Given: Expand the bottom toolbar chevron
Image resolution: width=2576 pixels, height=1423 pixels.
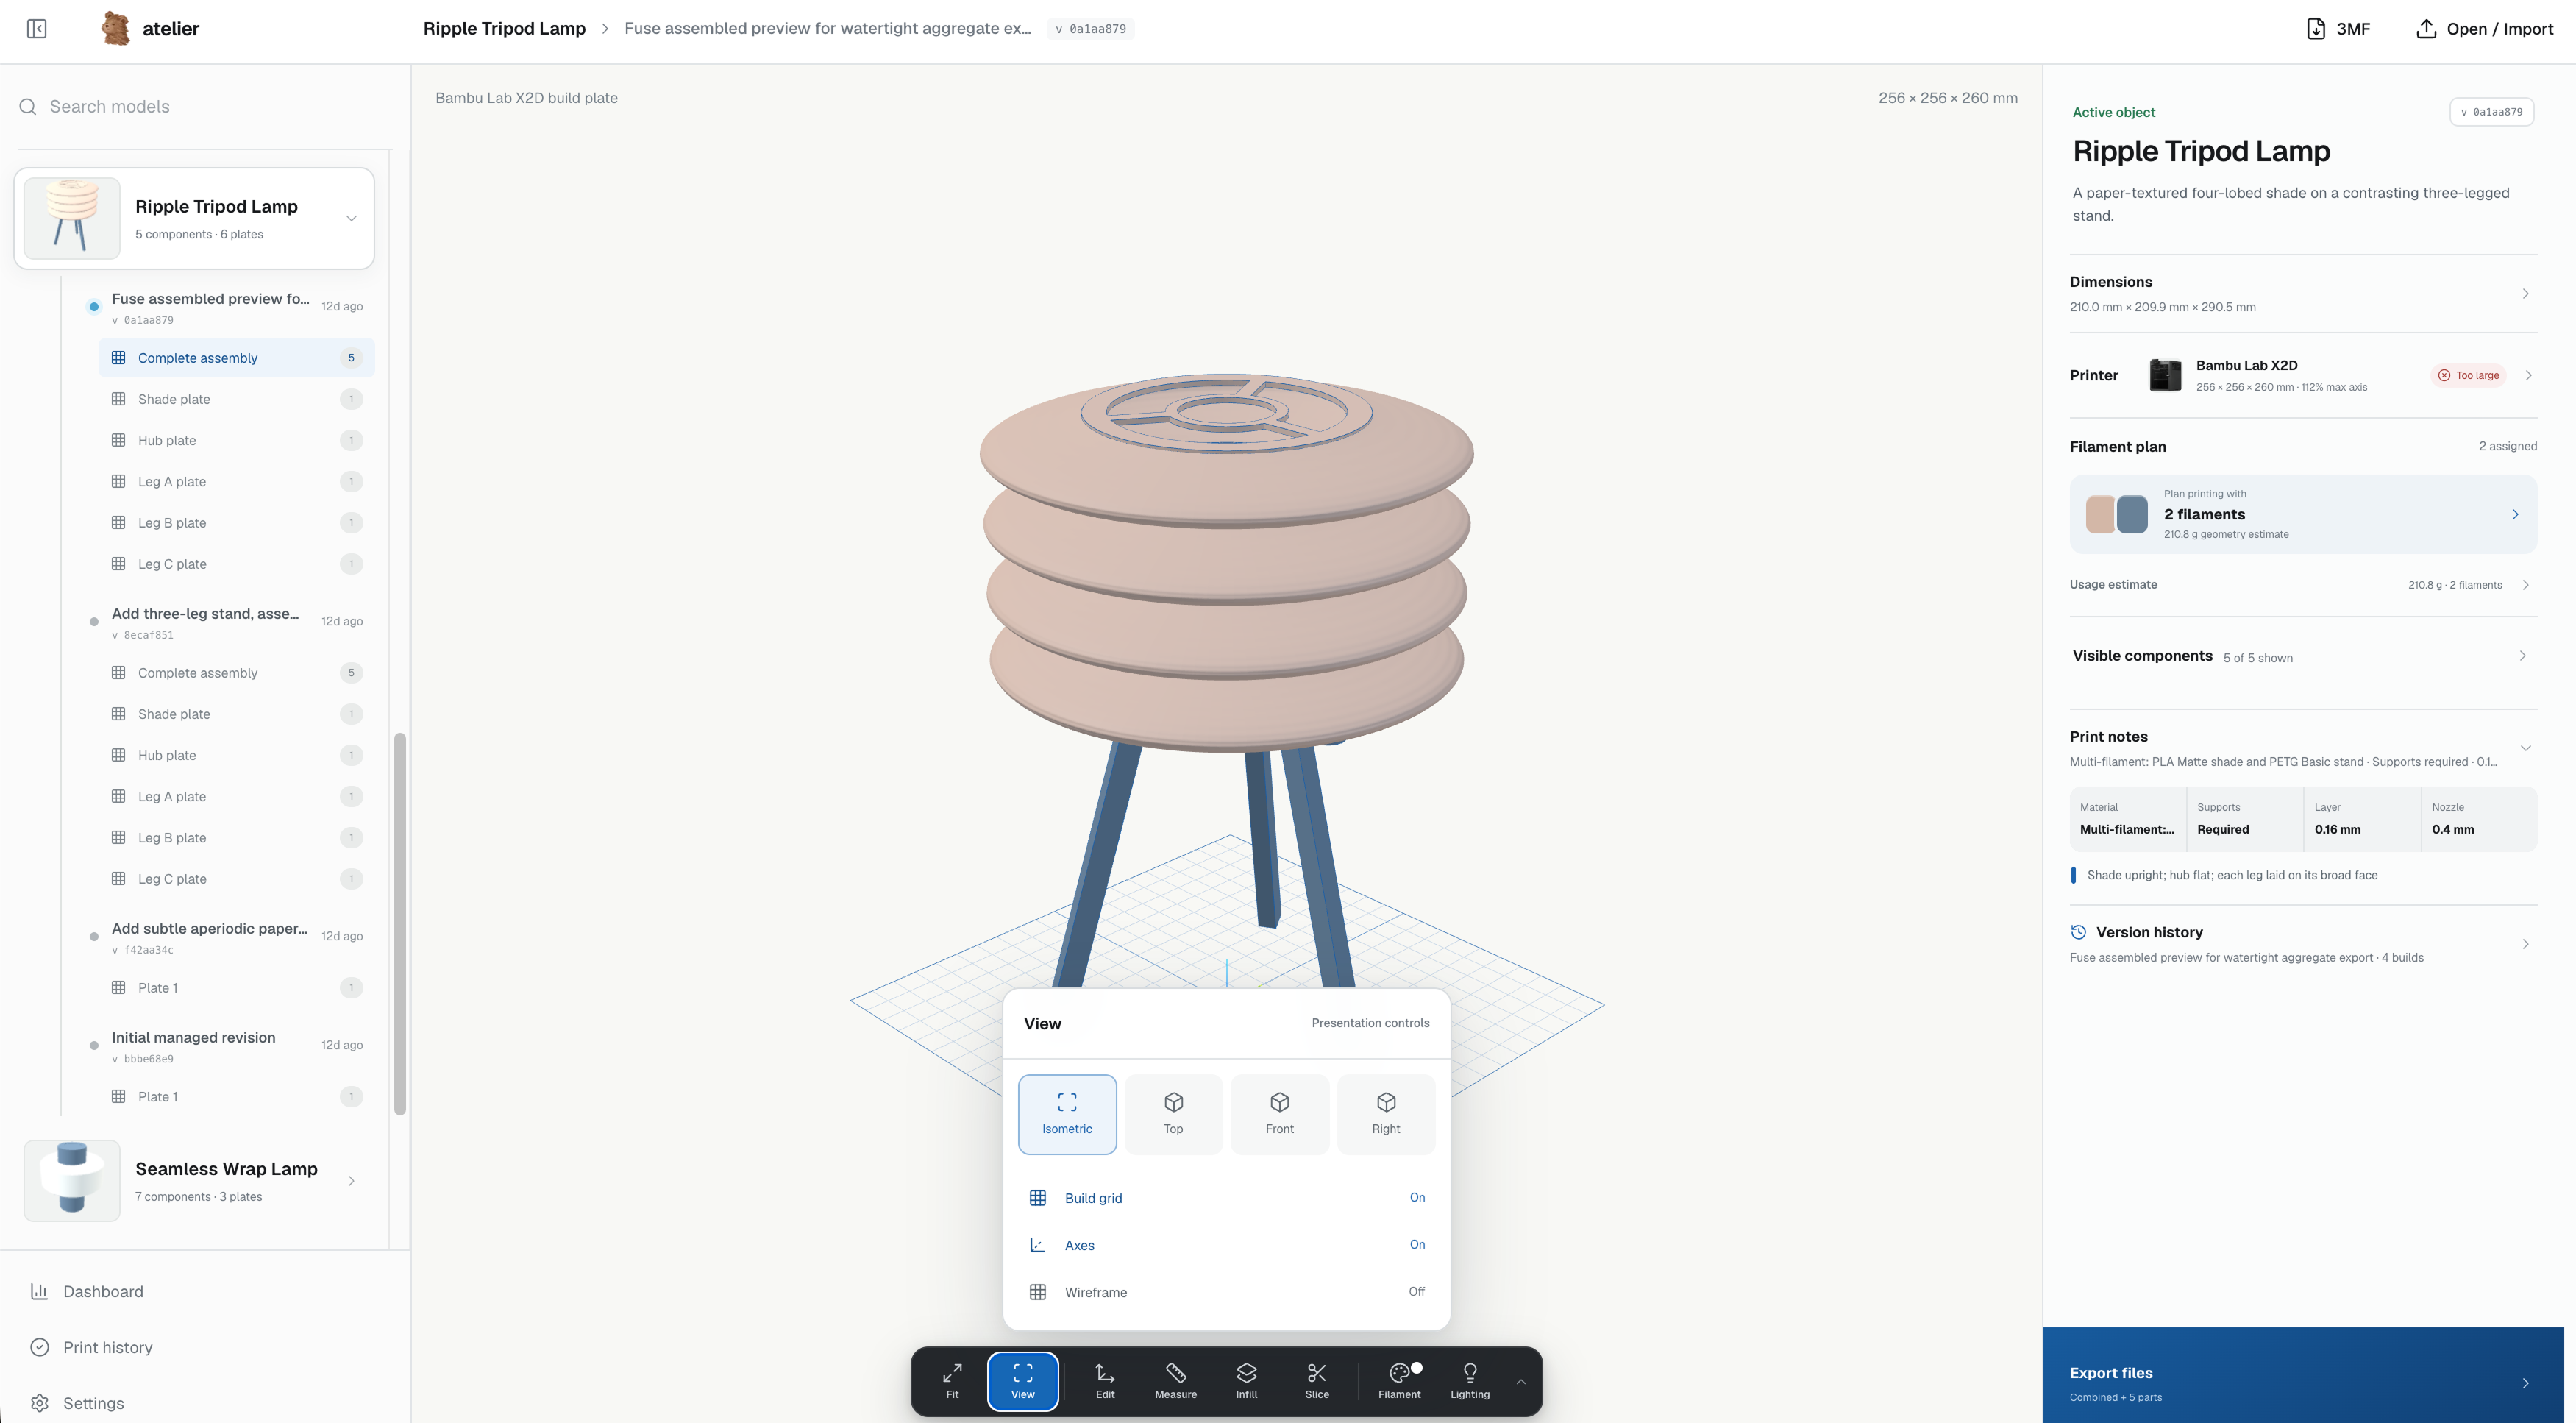Looking at the screenshot, I should [x=1521, y=1381].
